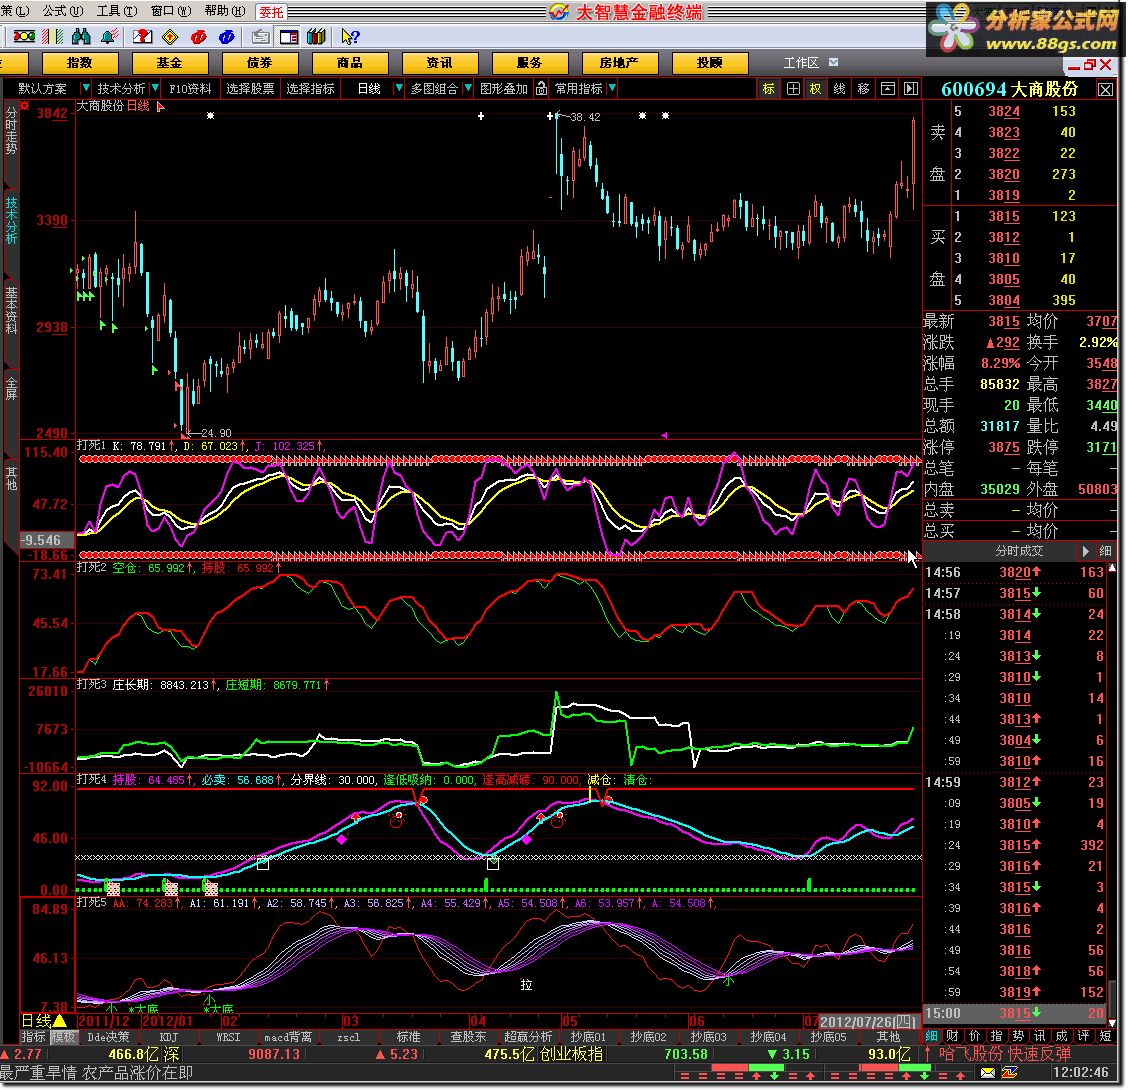Viewport: 1128px width, 1090px height.
Task: Click the F10资料 button
Action: click(x=191, y=88)
